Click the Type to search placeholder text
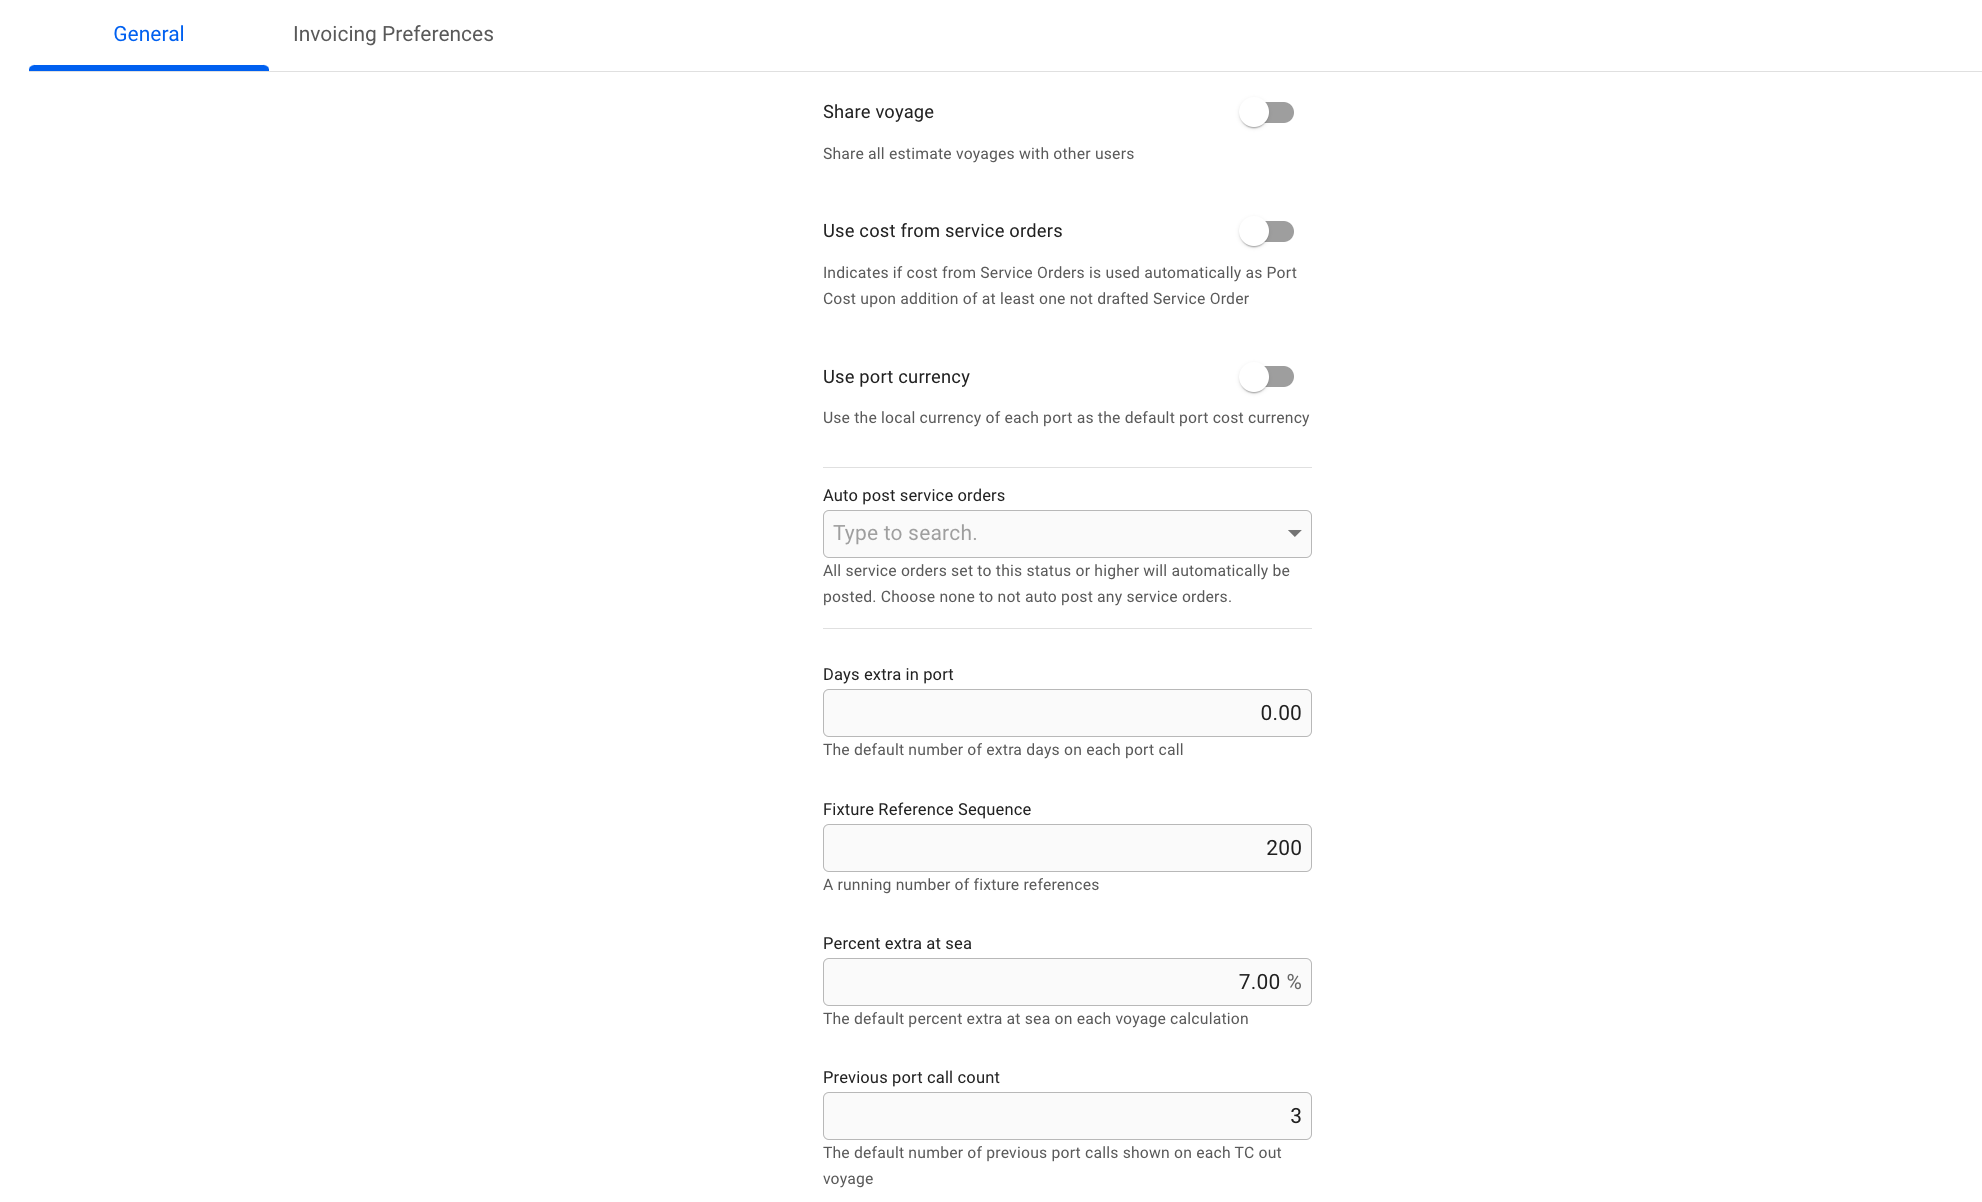This screenshot has height=1202, width=1982. point(905,534)
